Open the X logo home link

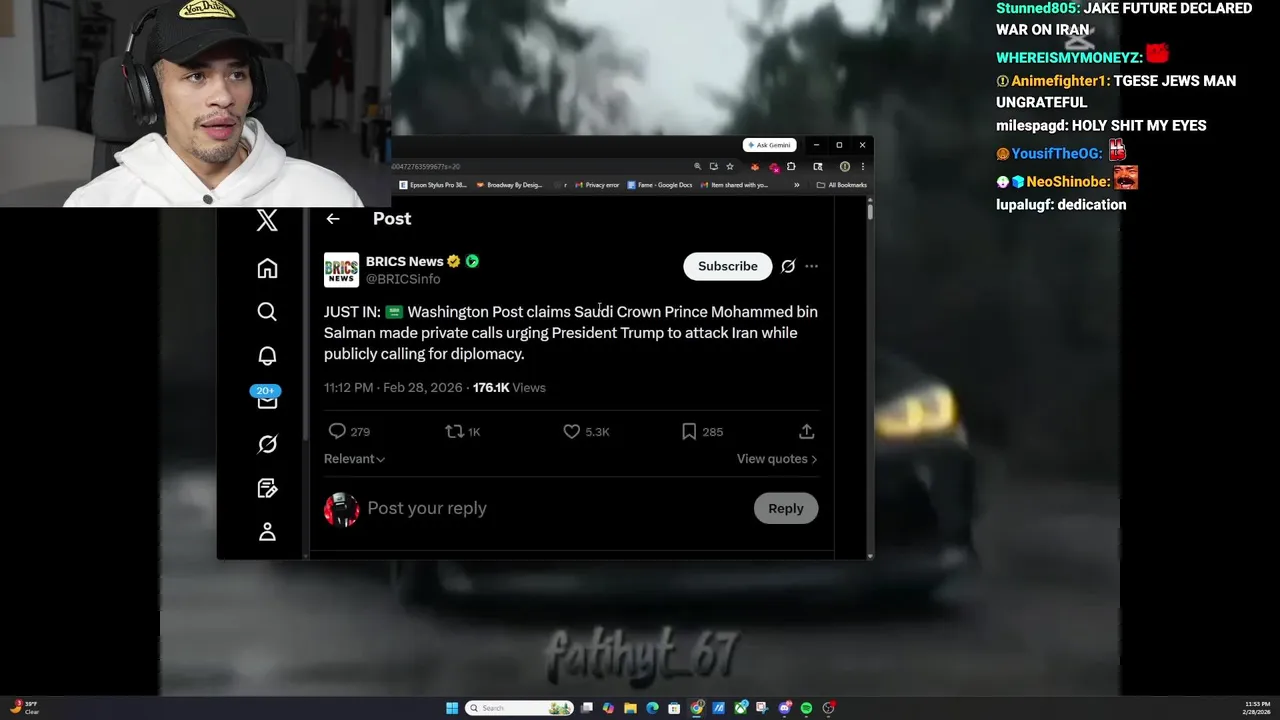pos(267,221)
